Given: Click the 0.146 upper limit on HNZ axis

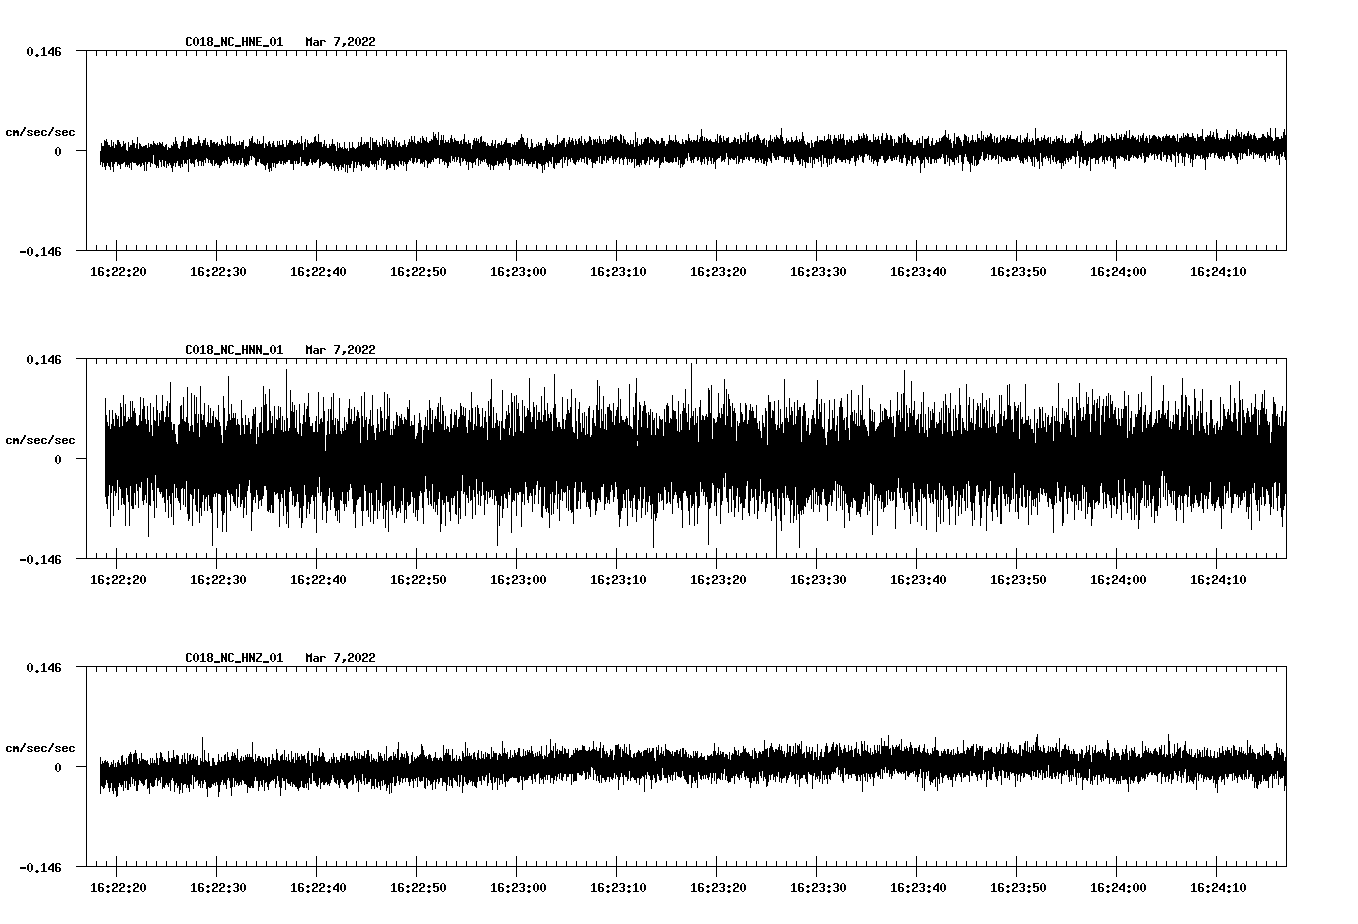Looking at the screenshot, I should (44, 667).
